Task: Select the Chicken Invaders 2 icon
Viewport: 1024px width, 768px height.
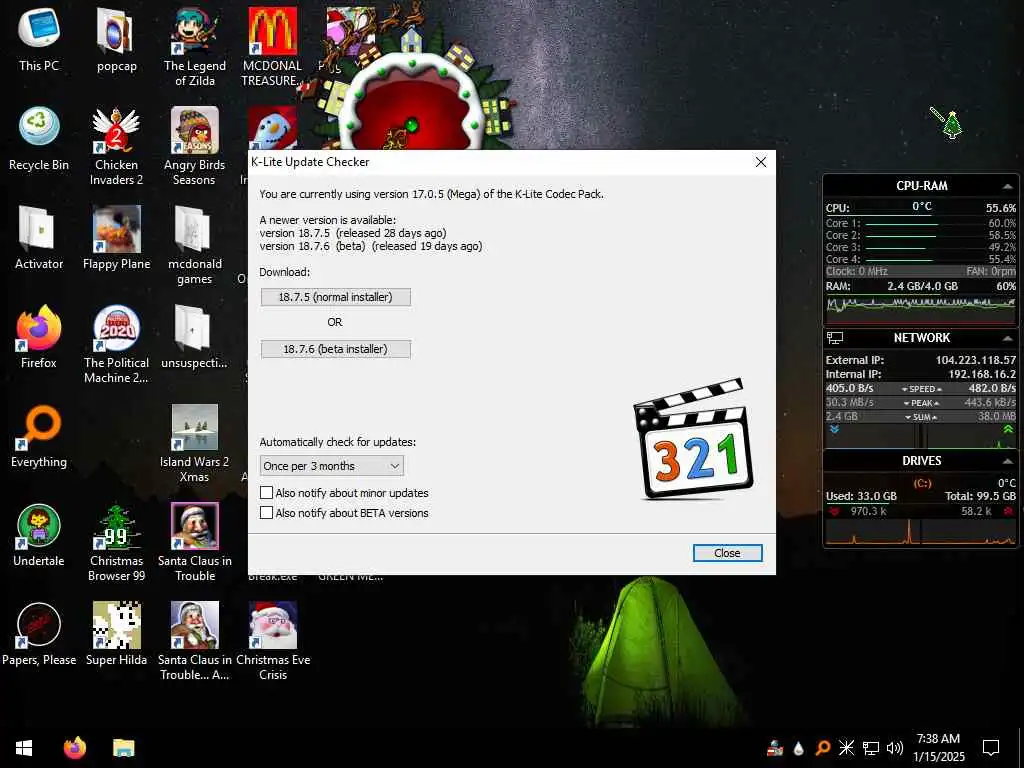Action: (116, 146)
